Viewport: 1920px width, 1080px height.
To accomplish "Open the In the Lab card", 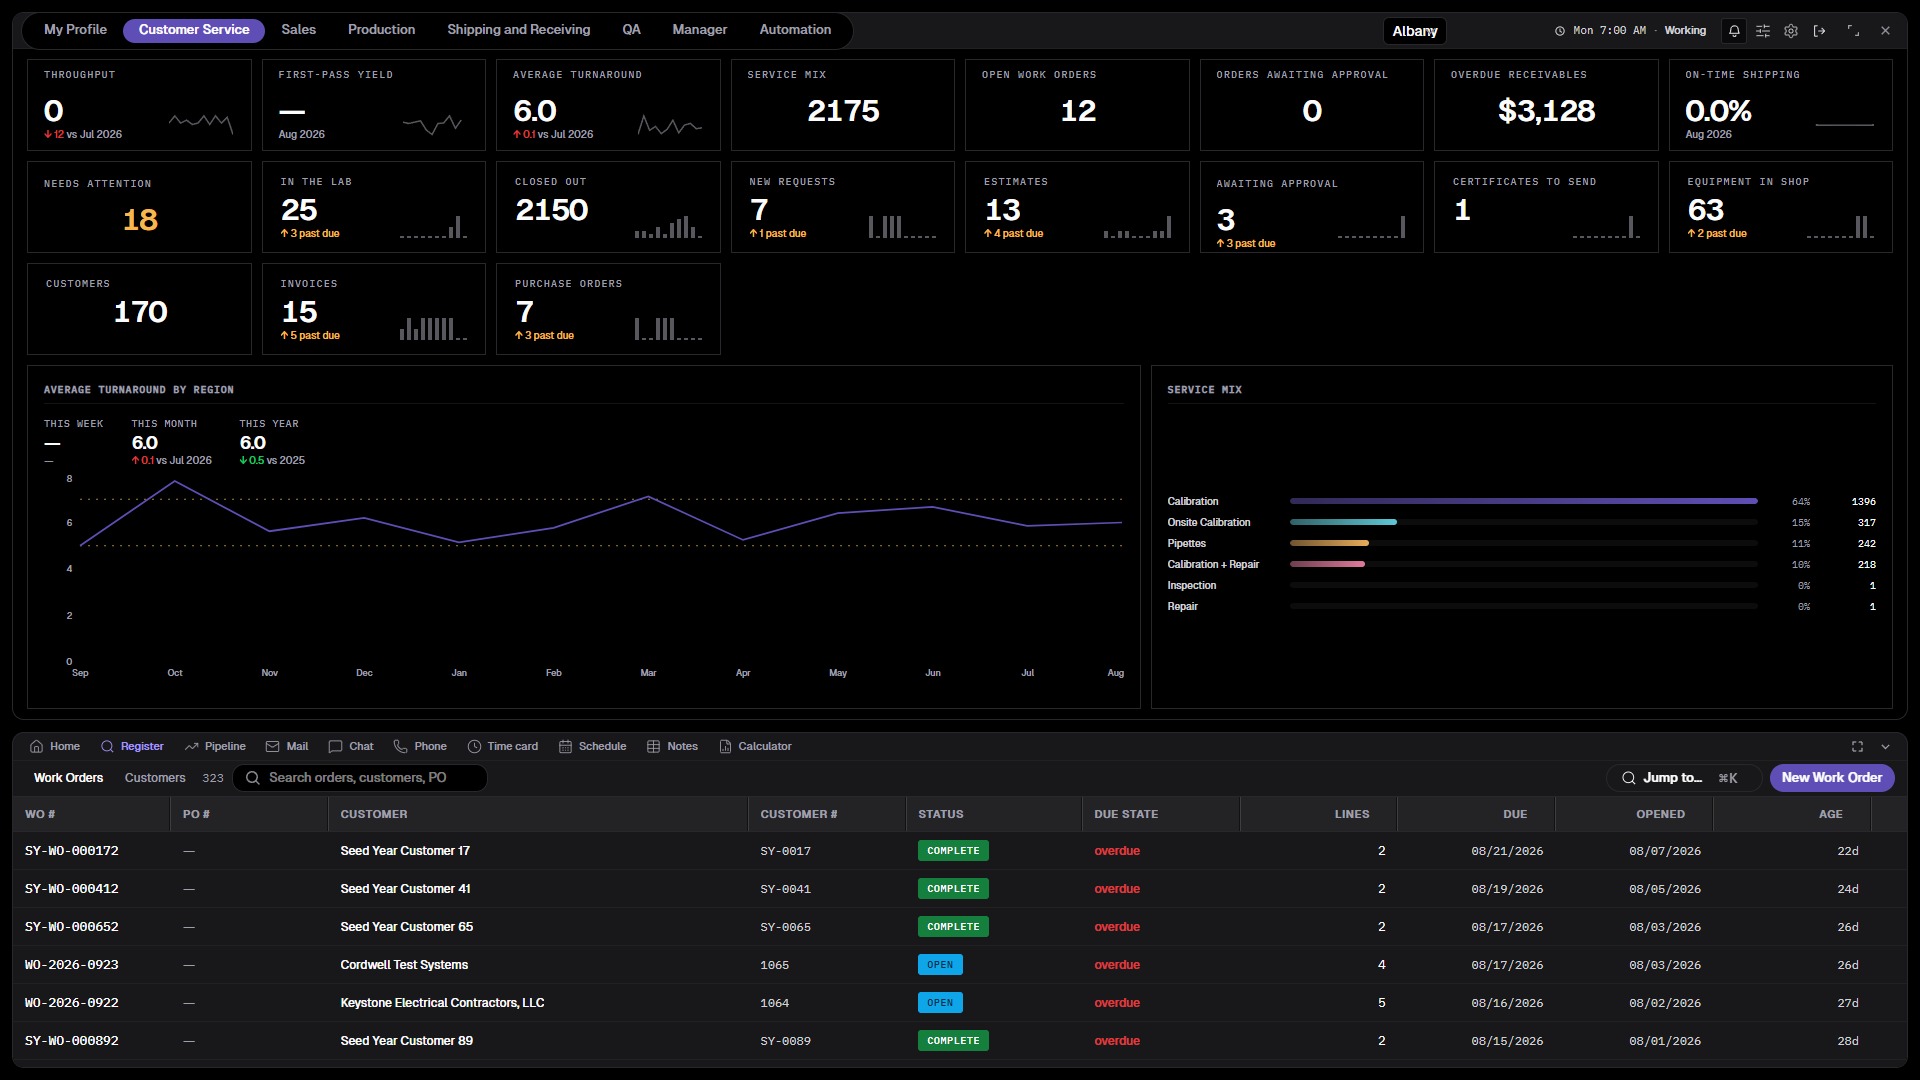I will click(373, 207).
